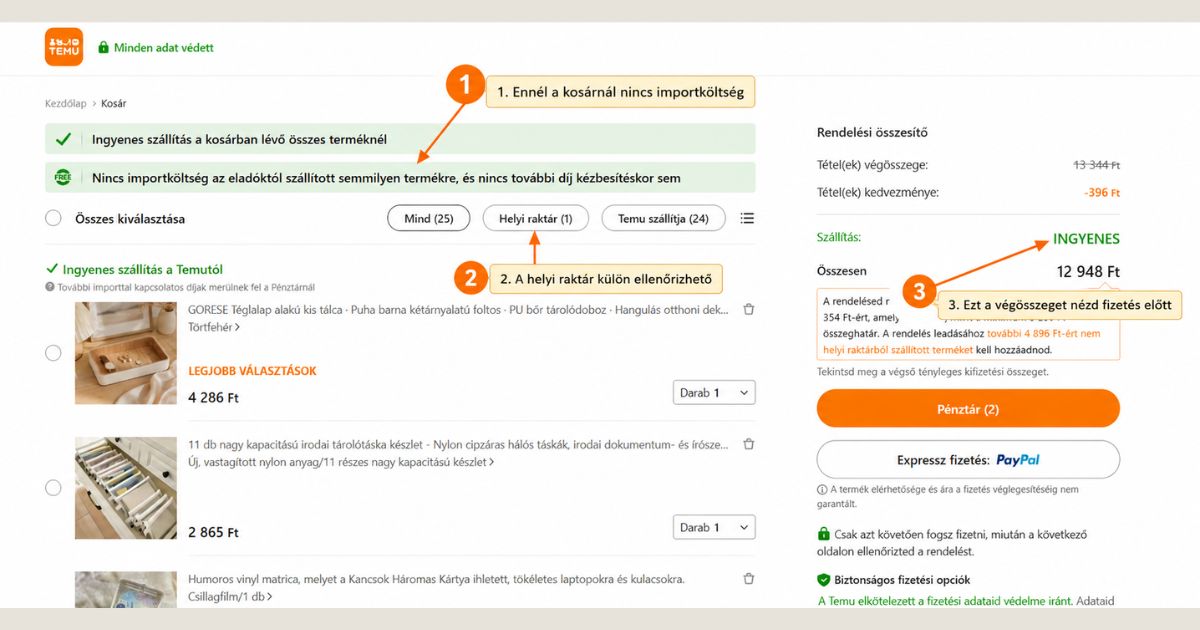This screenshot has height=630, width=1200.
Task: Select the GORESE tray product radio button
Action: (54, 353)
